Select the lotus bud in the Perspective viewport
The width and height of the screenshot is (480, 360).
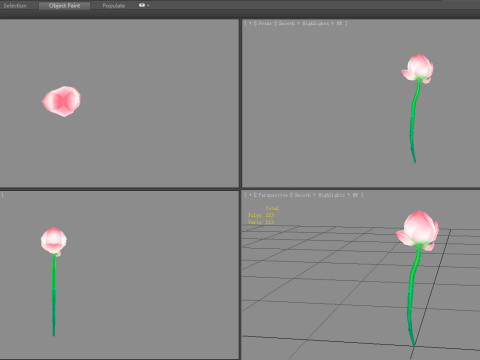tap(418, 230)
